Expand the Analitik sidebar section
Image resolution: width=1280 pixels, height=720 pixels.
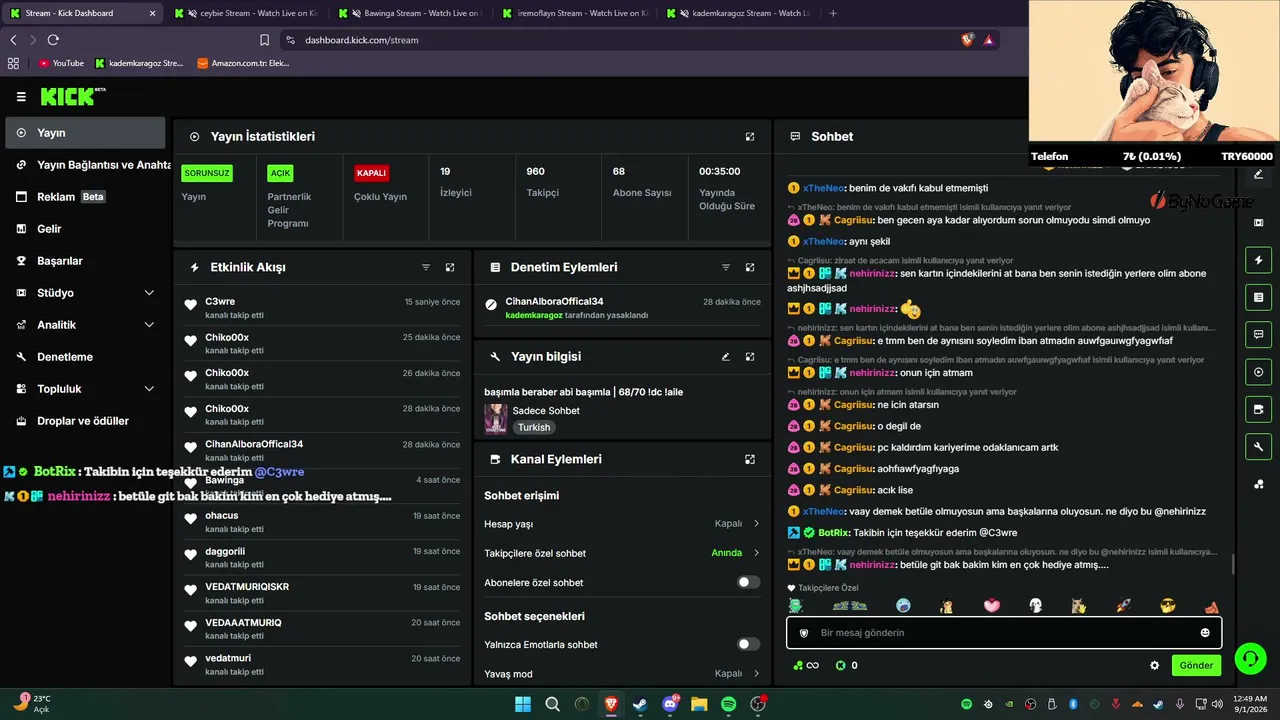[x=85, y=325]
